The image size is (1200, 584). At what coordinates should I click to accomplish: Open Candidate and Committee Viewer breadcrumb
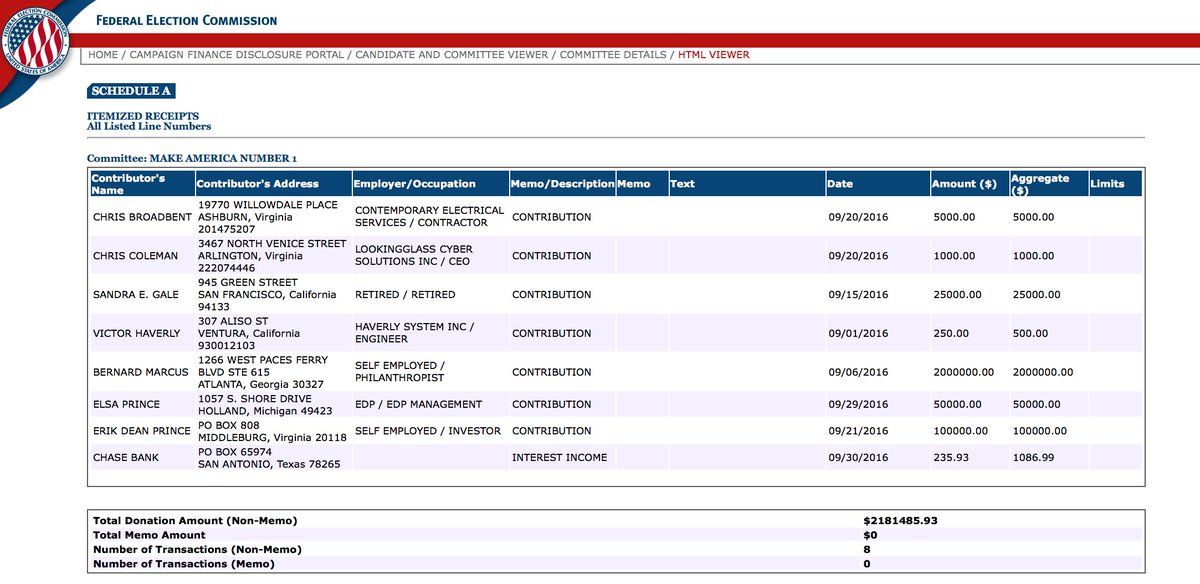(x=452, y=55)
